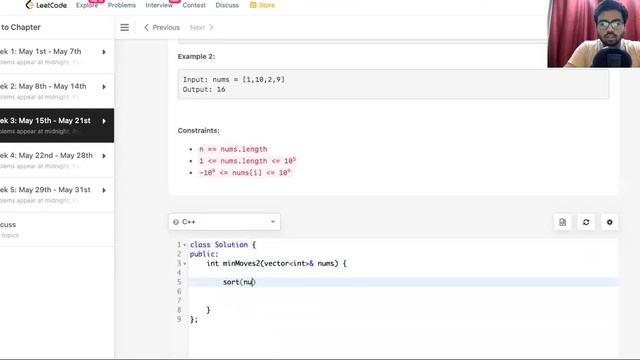Collapse the minMoves2 function fold arrow
The image size is (640, 360).
[x=185, y=264]
